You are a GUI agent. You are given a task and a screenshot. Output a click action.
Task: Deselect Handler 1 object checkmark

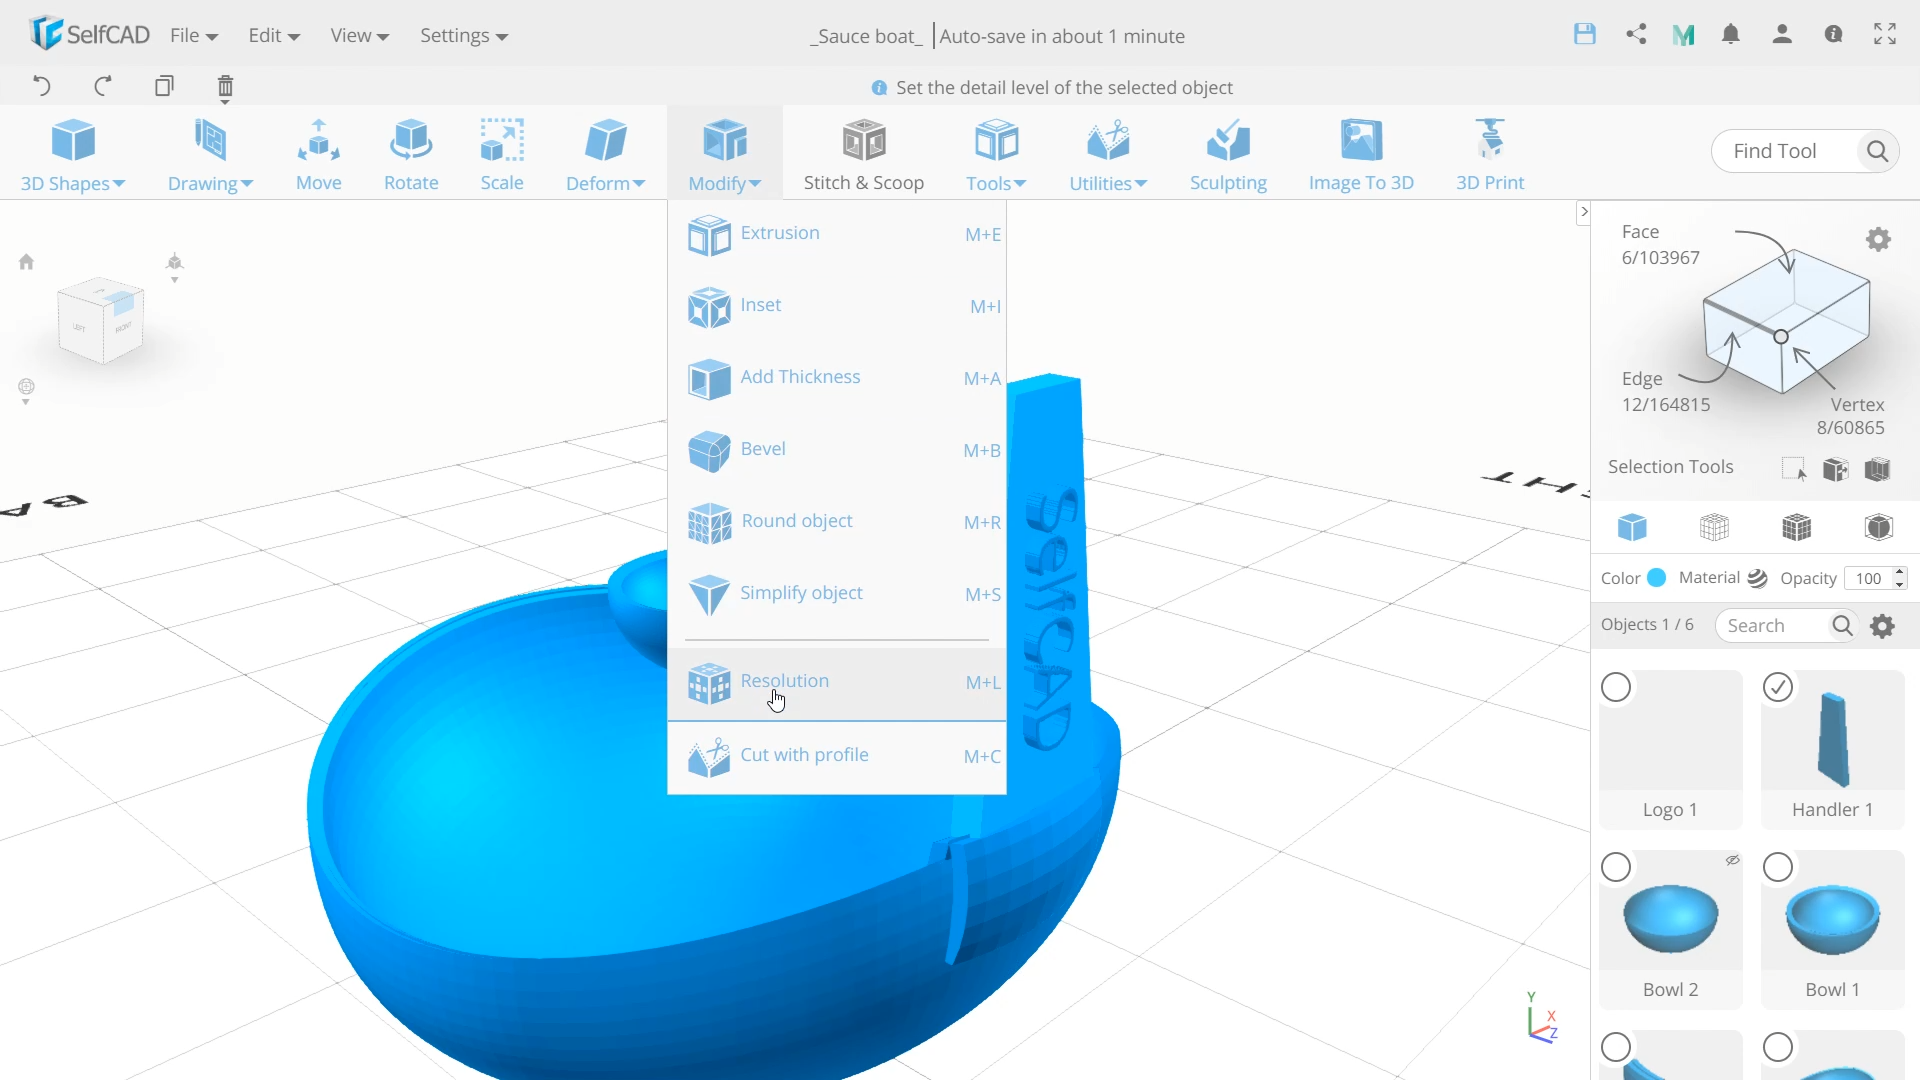click(x=1778, y=688)
